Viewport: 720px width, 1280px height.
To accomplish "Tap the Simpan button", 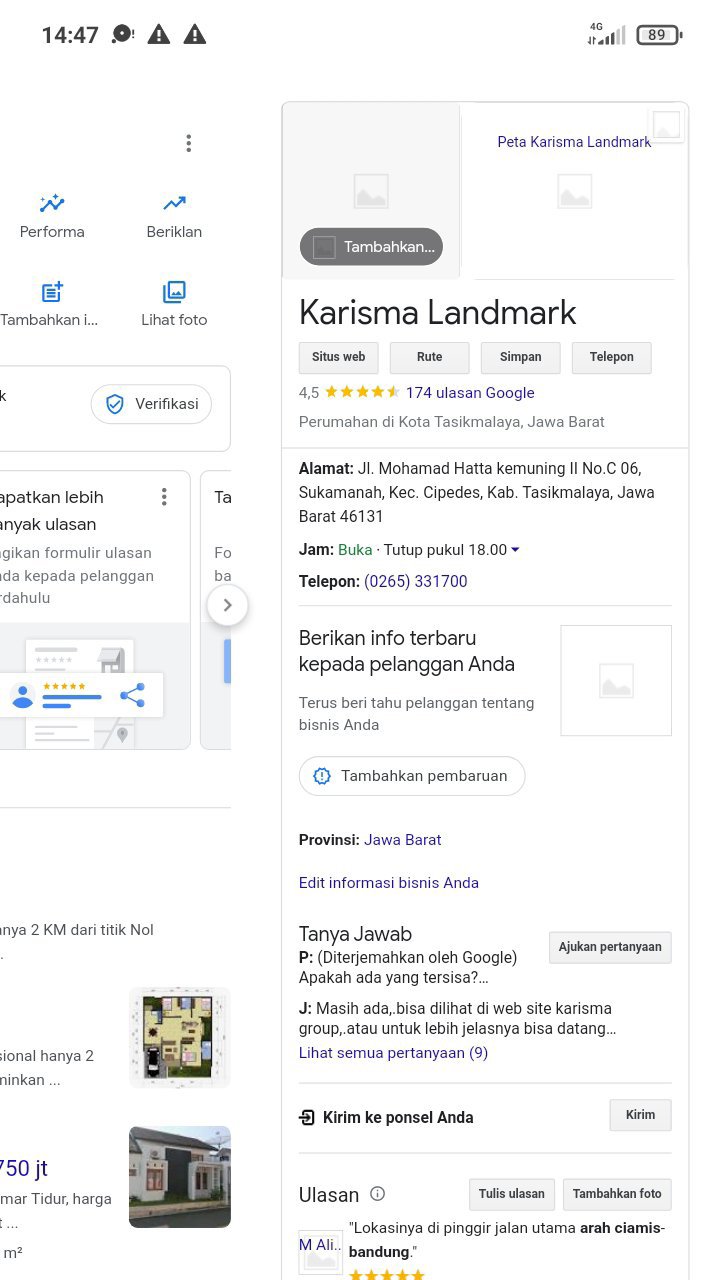I will 520,357.
